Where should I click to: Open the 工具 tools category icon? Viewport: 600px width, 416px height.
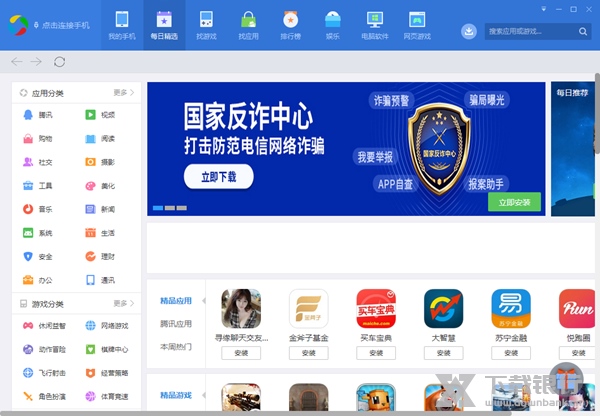click(28, 186)
